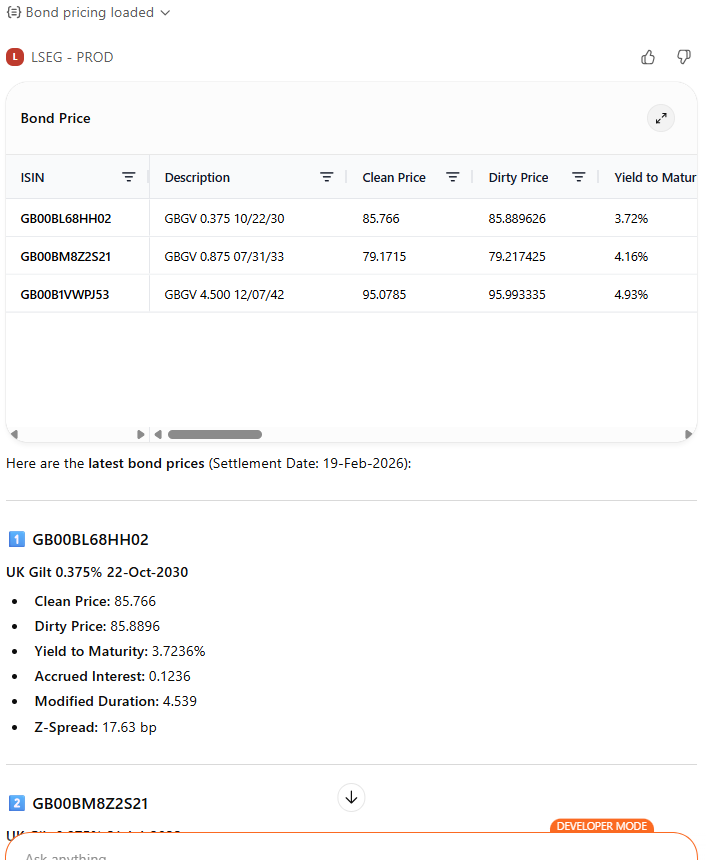Click the Ask anything input field
Image resolution: width=706 pixels, height=860 pixels.
coord(300,852)
